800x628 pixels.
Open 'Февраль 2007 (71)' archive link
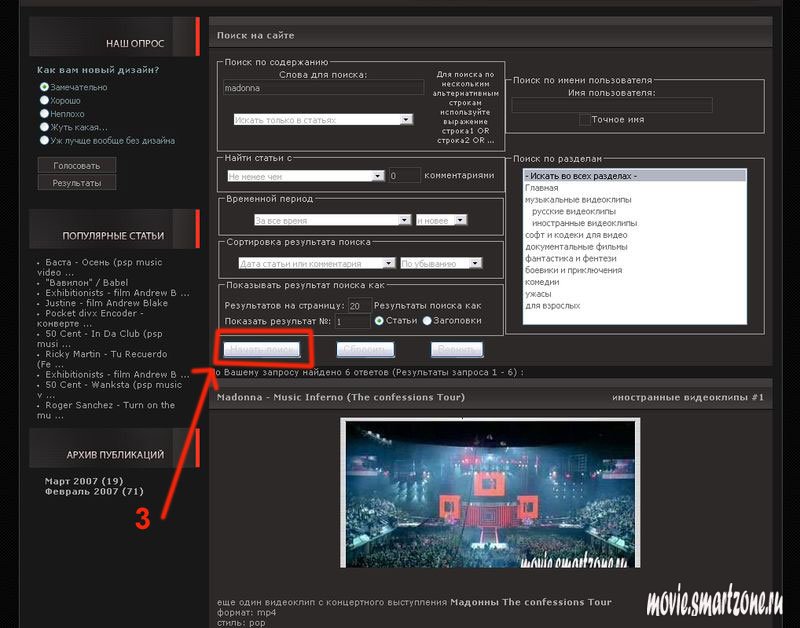tap(94, 491)
